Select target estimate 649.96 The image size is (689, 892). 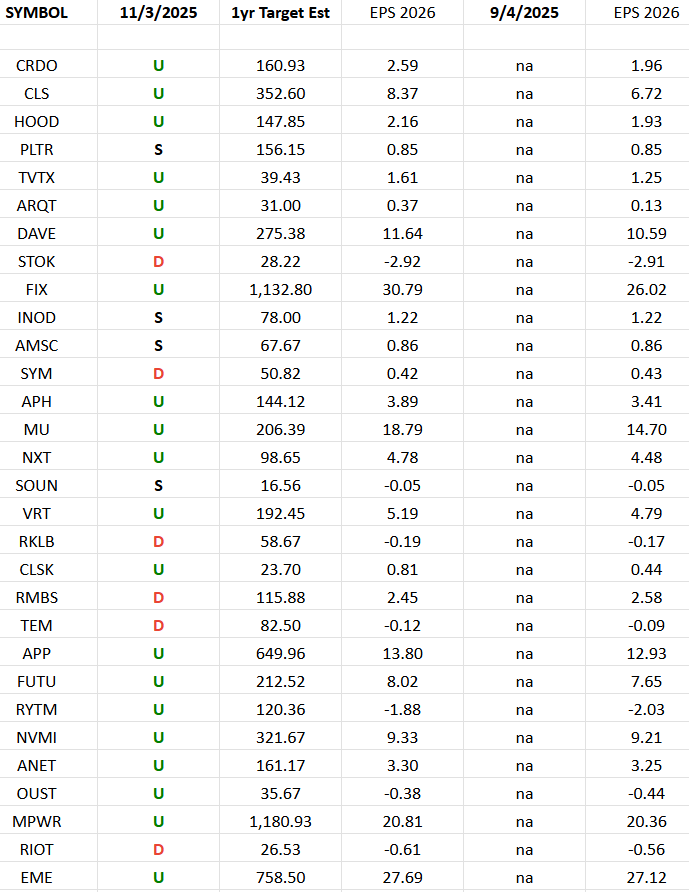(x=281, y=654)
